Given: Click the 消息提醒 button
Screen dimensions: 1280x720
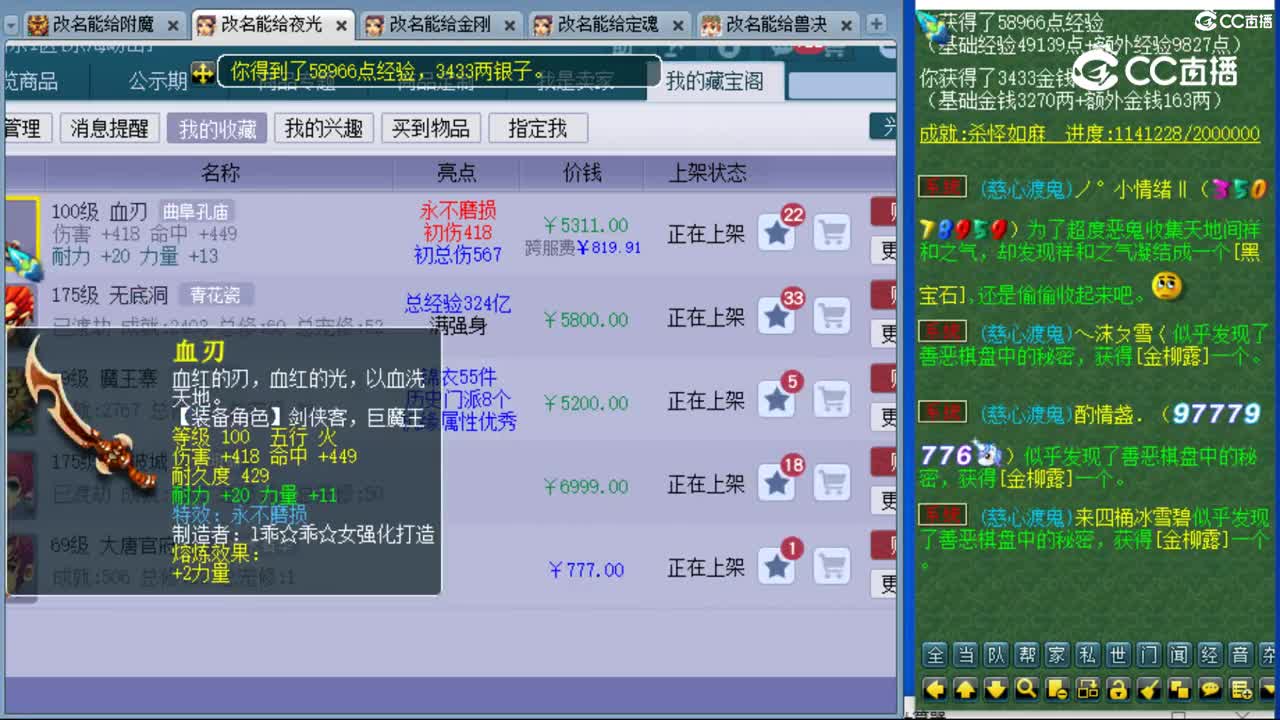Looking at the screenshot, I should (109, 128).
